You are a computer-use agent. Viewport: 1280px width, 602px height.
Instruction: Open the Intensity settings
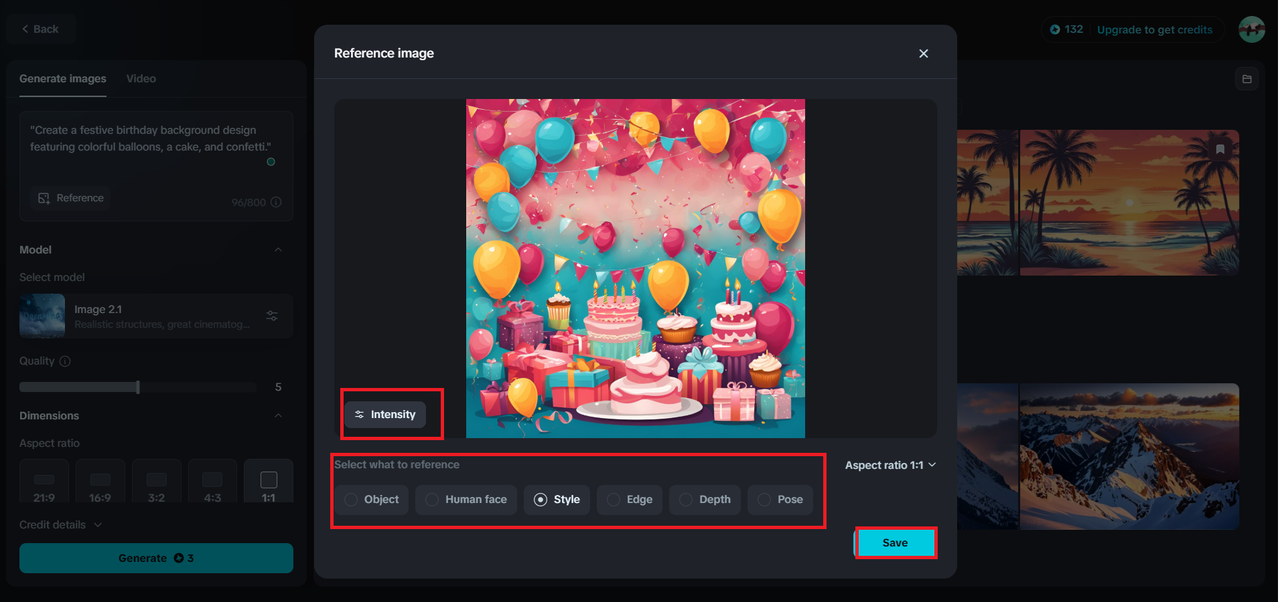point(385,415)
